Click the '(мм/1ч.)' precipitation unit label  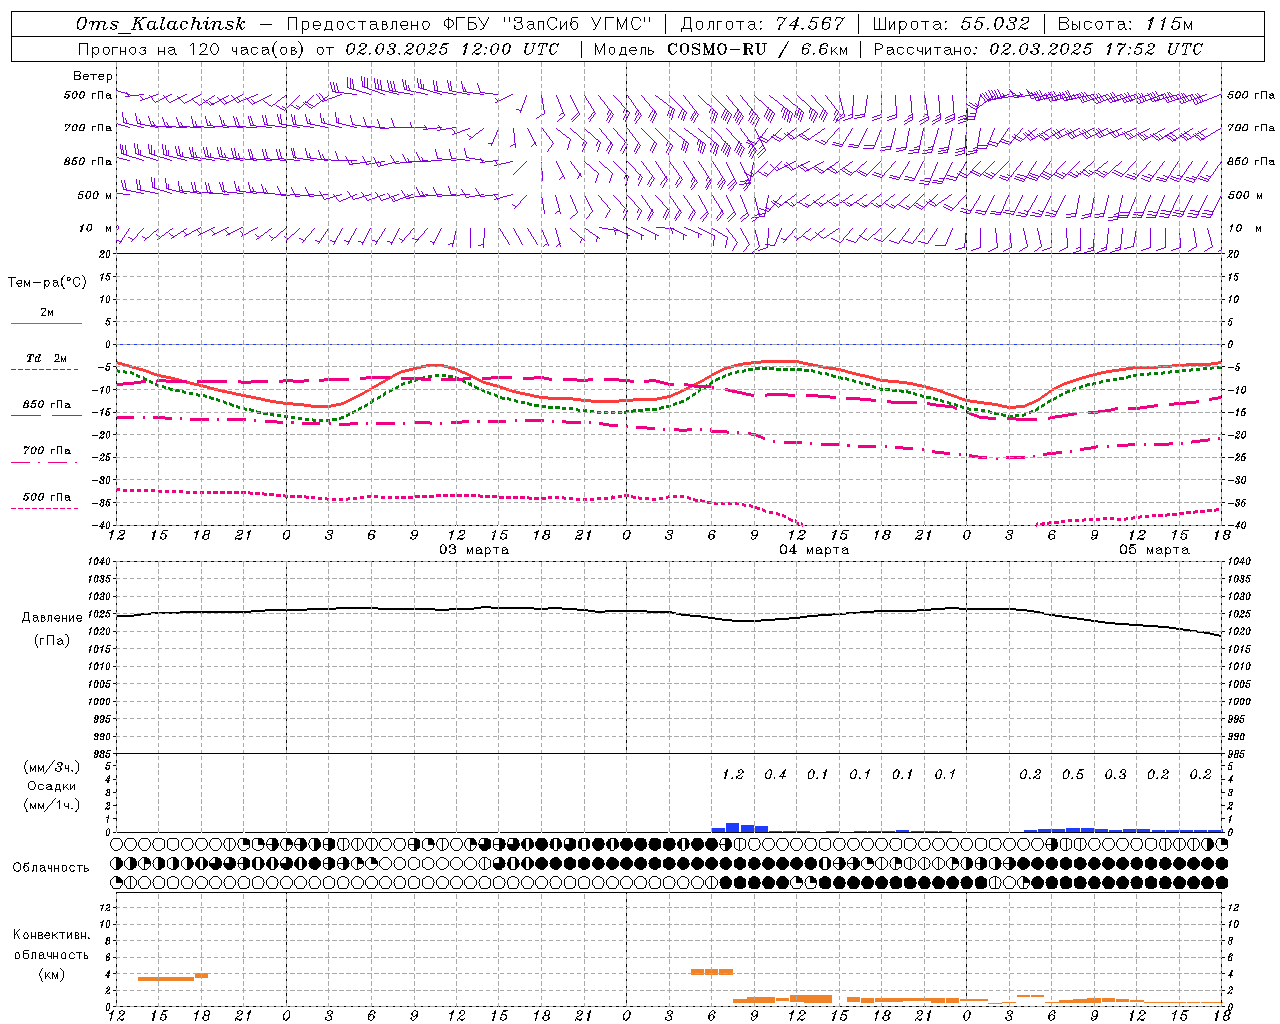[52, 805]
